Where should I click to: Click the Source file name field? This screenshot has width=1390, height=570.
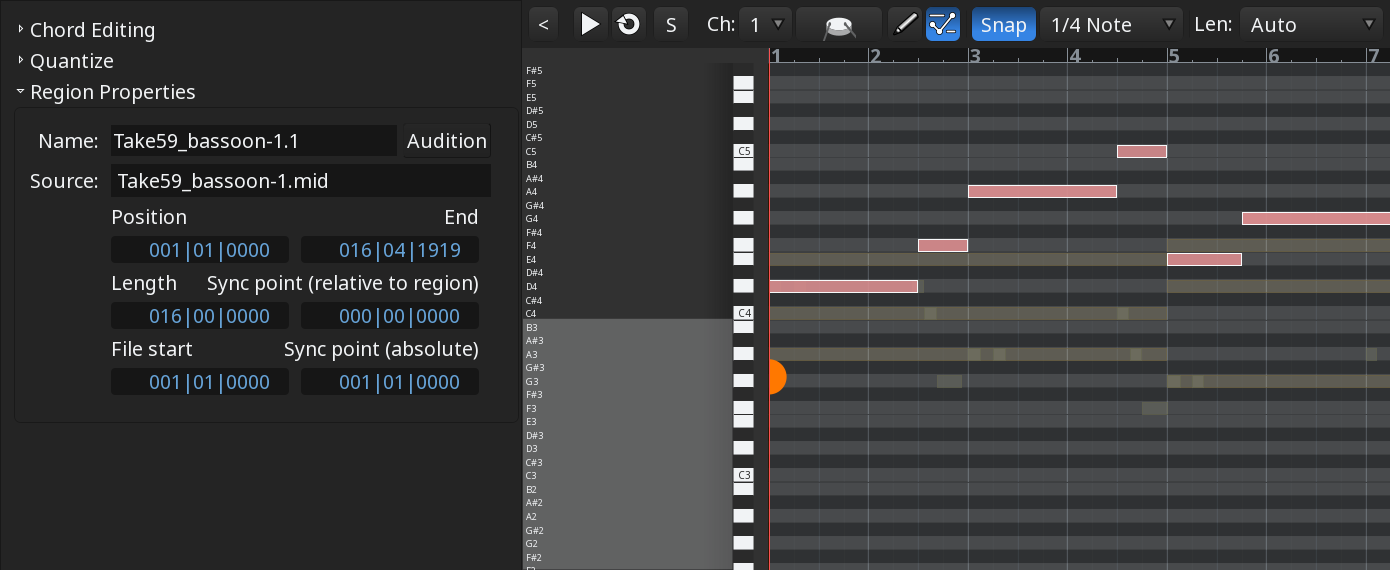[301, 181]
